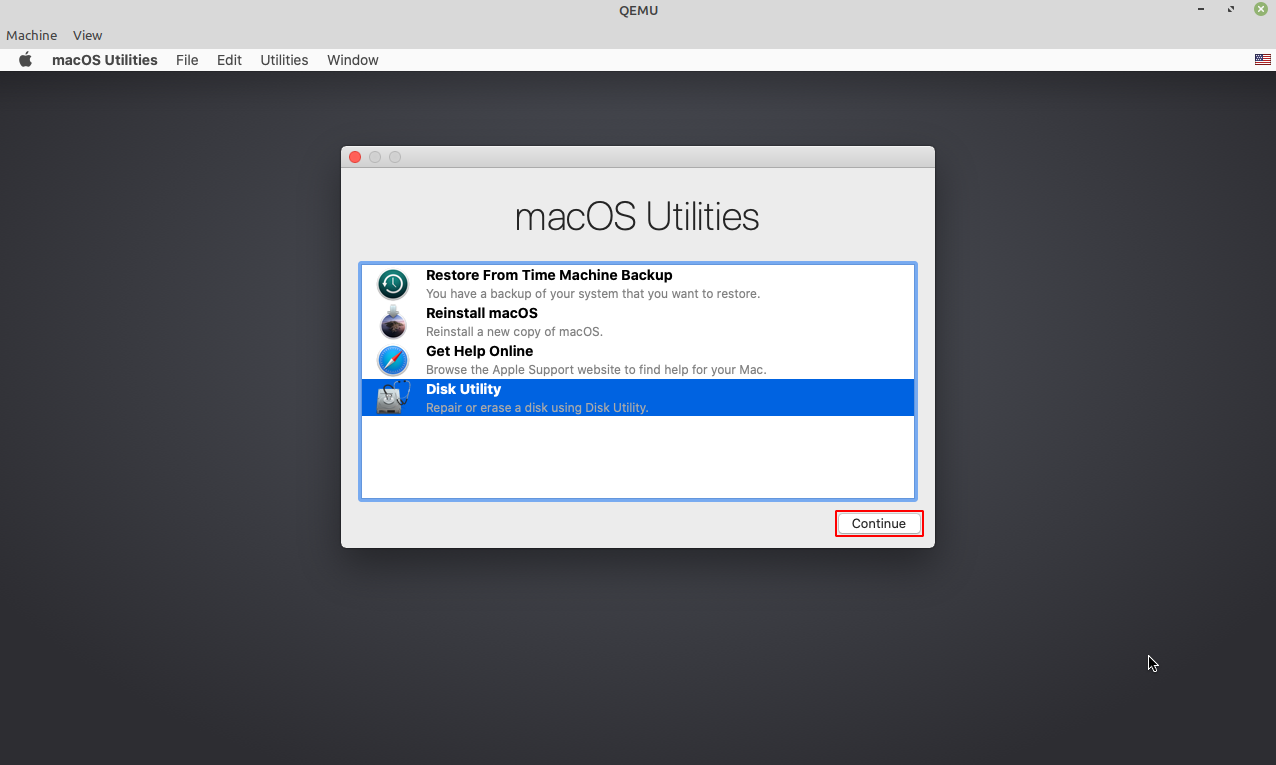Click the yellow minimize traffic light

[375, 157]
